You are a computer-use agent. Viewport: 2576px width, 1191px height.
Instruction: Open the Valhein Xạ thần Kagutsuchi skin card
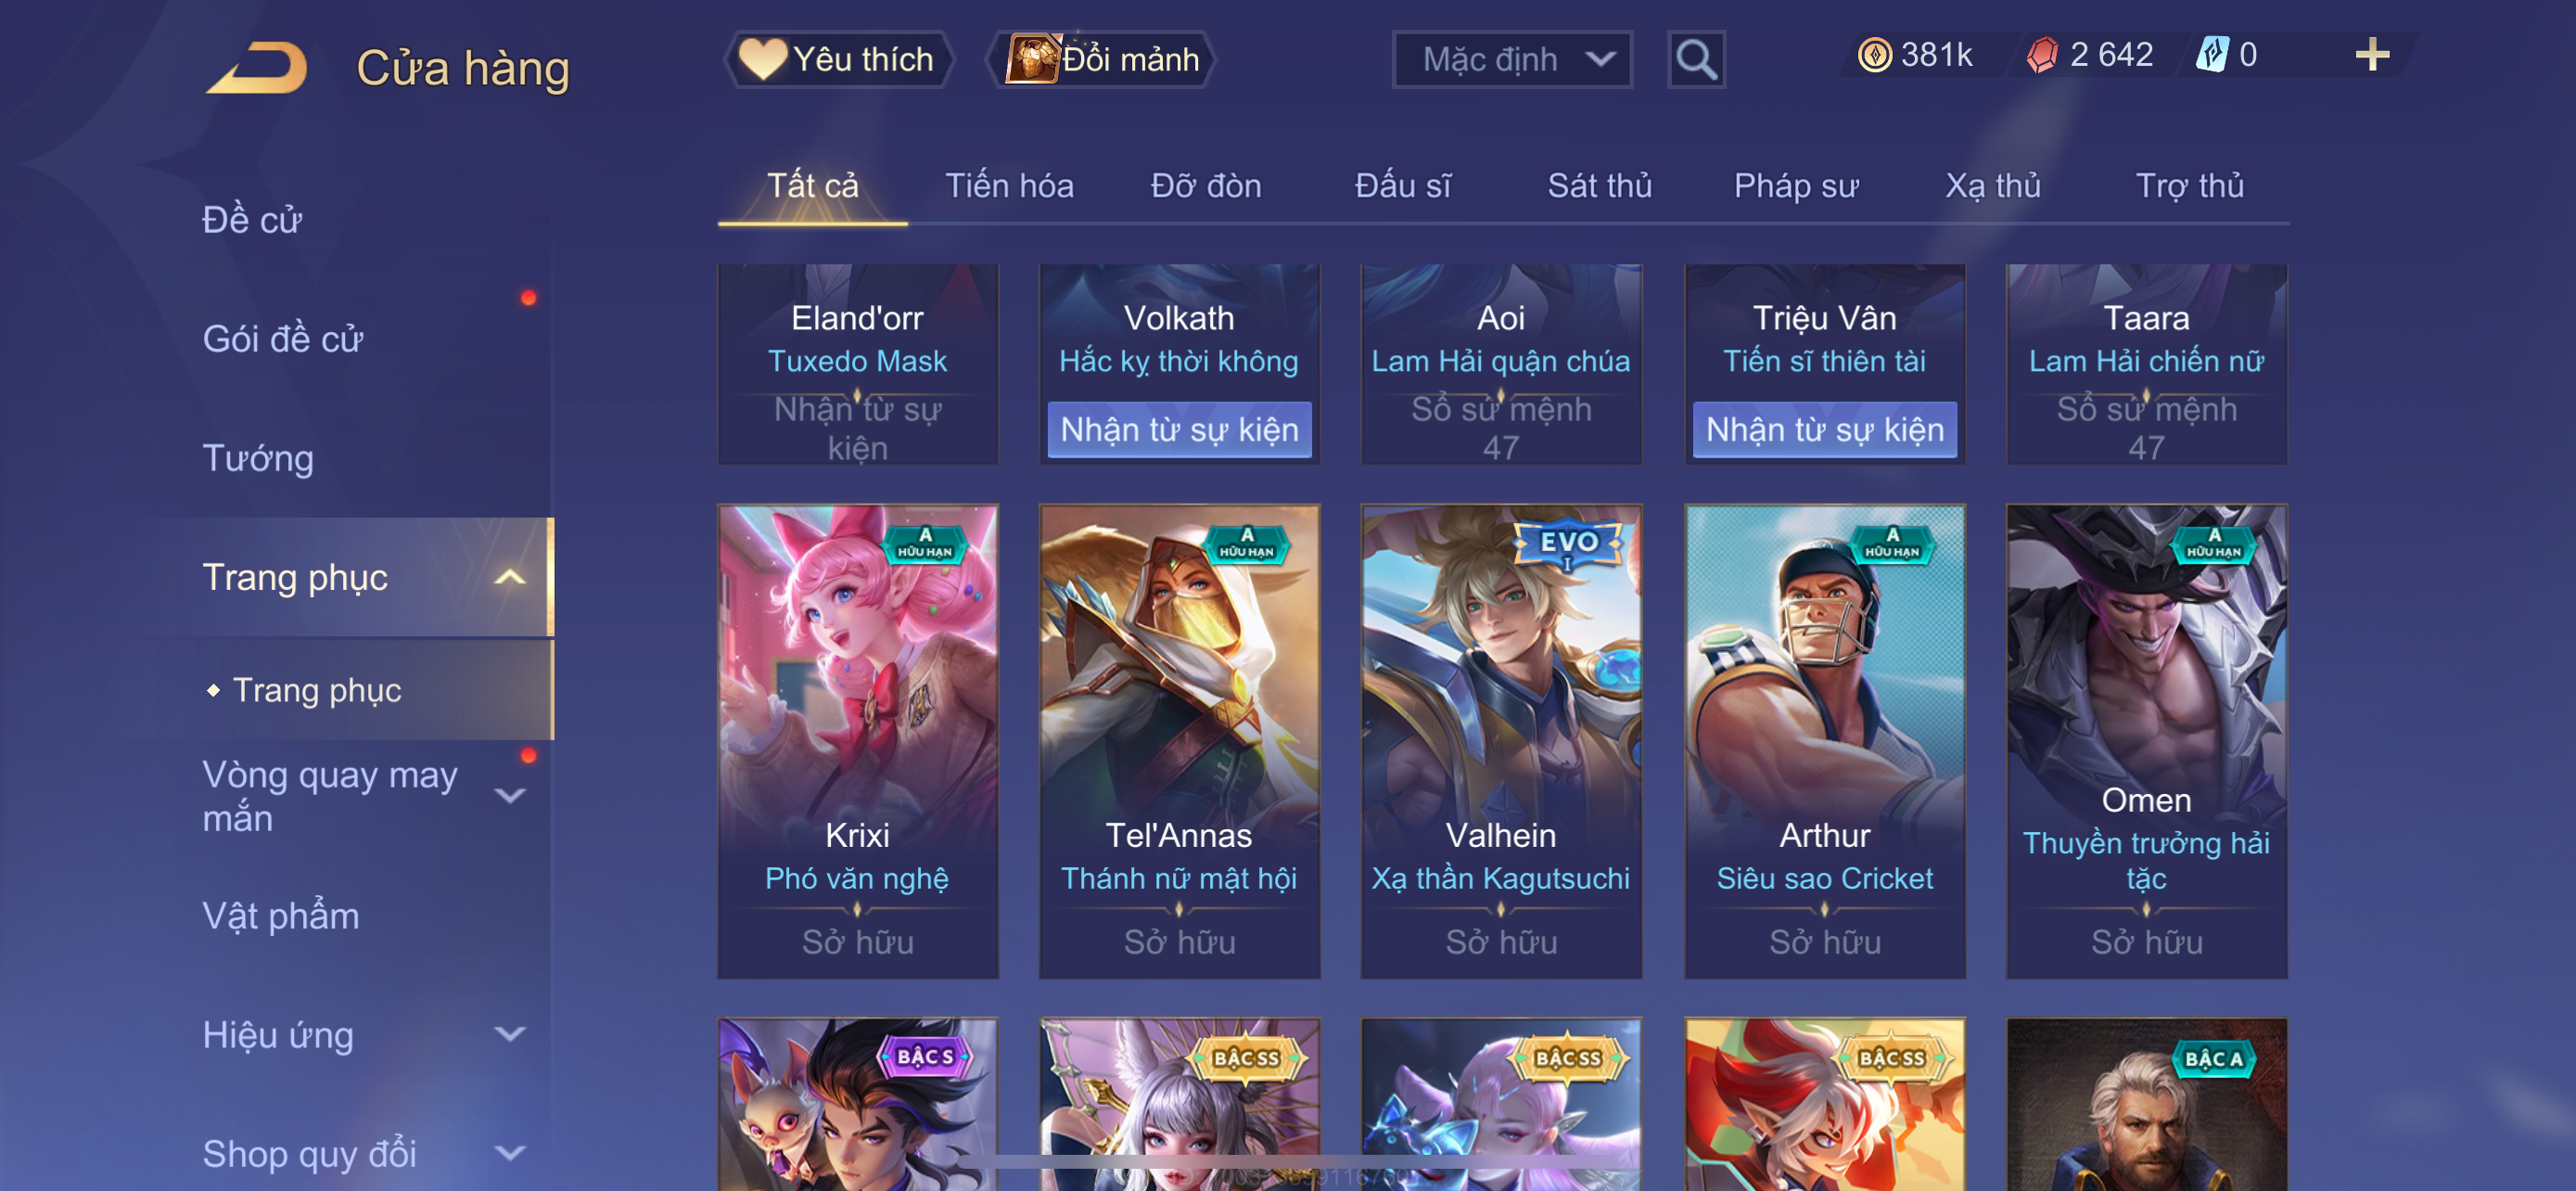click(x=1501, y=741)
